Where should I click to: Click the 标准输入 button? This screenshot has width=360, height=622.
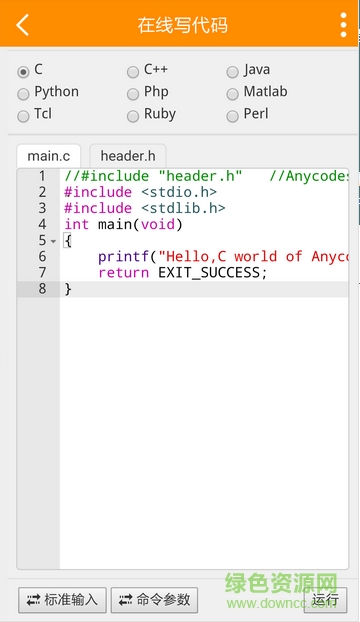click(62, 600)
